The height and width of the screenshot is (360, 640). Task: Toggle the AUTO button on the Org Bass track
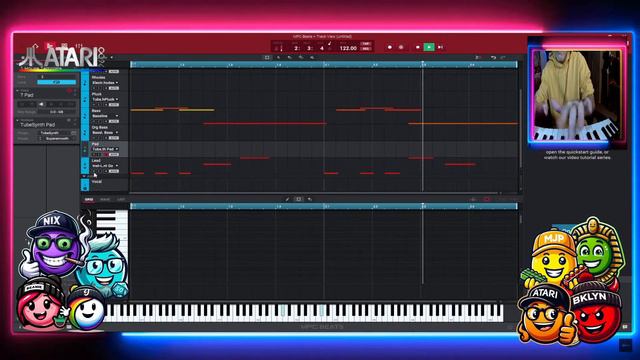[x=113, y=138]
